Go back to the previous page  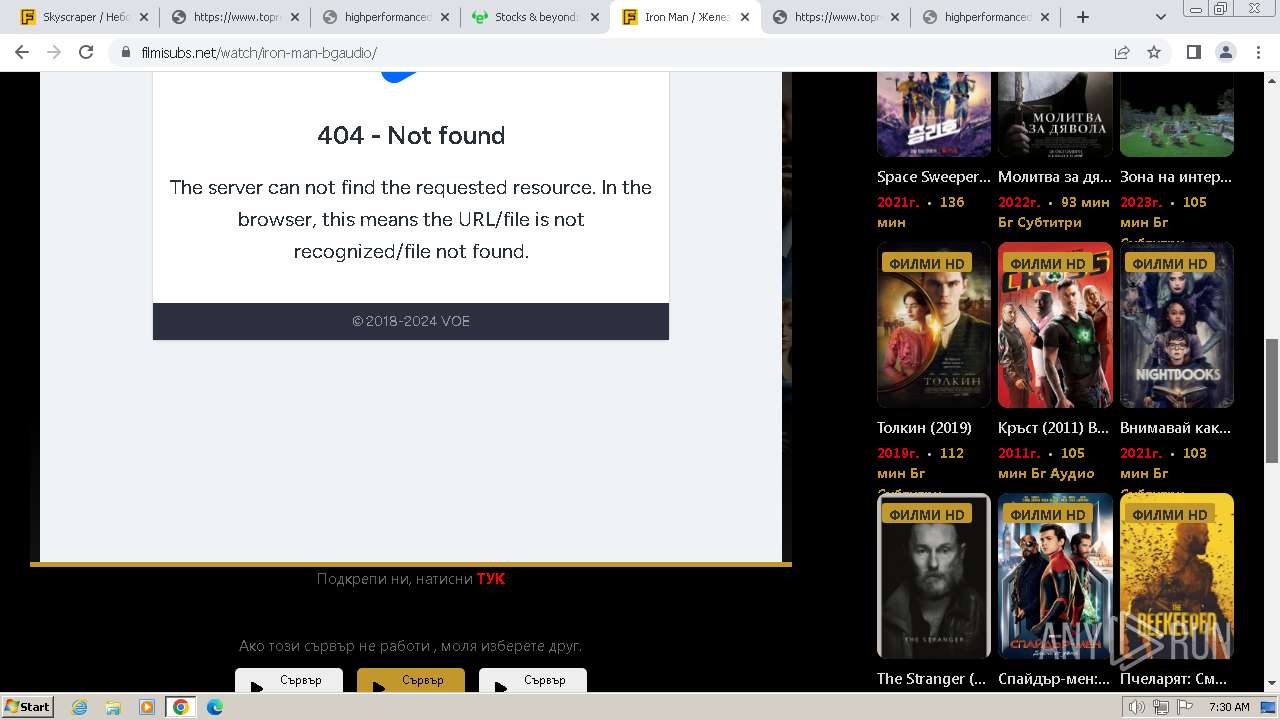click(x=22, y=52)
